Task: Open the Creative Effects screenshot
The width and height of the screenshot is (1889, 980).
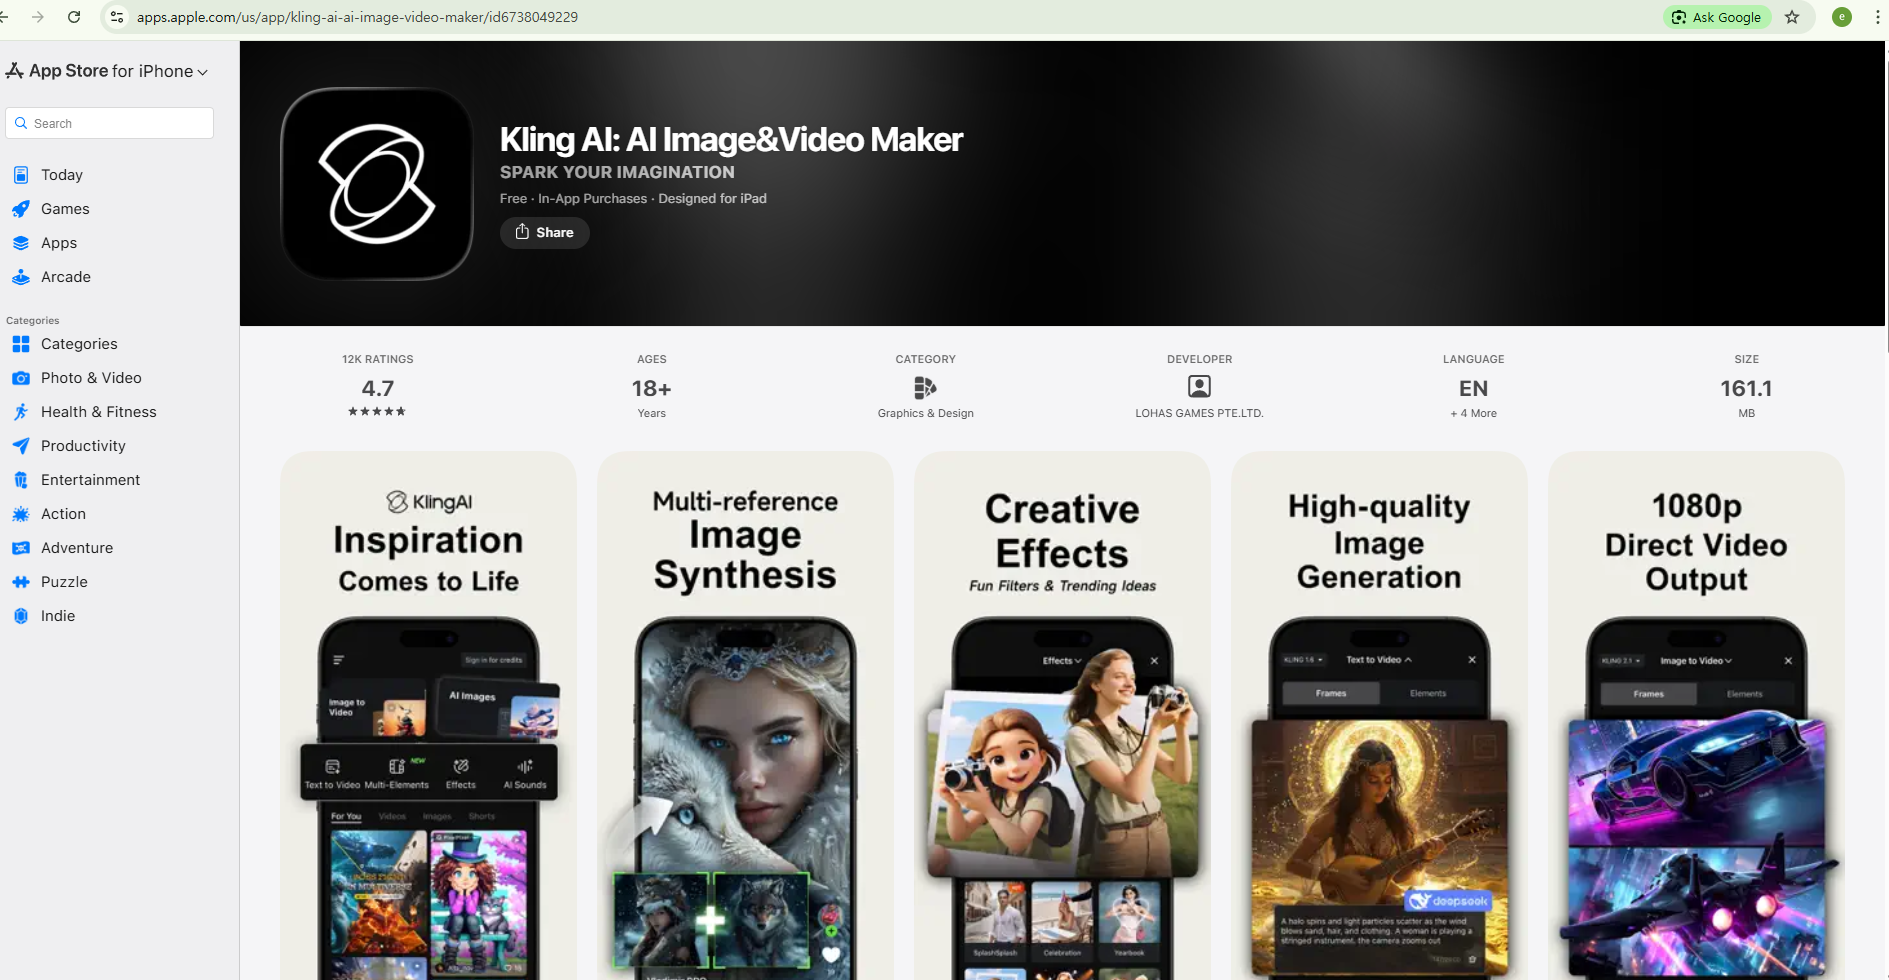Action: click(1062, 715)
